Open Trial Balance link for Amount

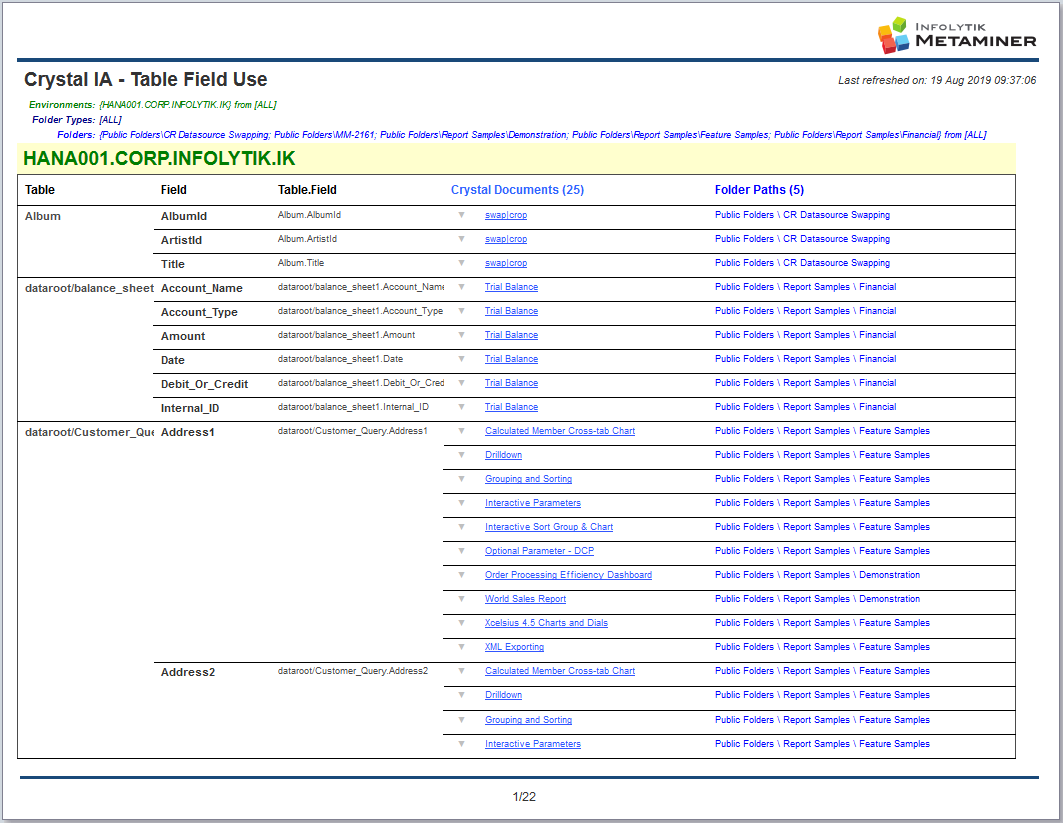(511, 335)
